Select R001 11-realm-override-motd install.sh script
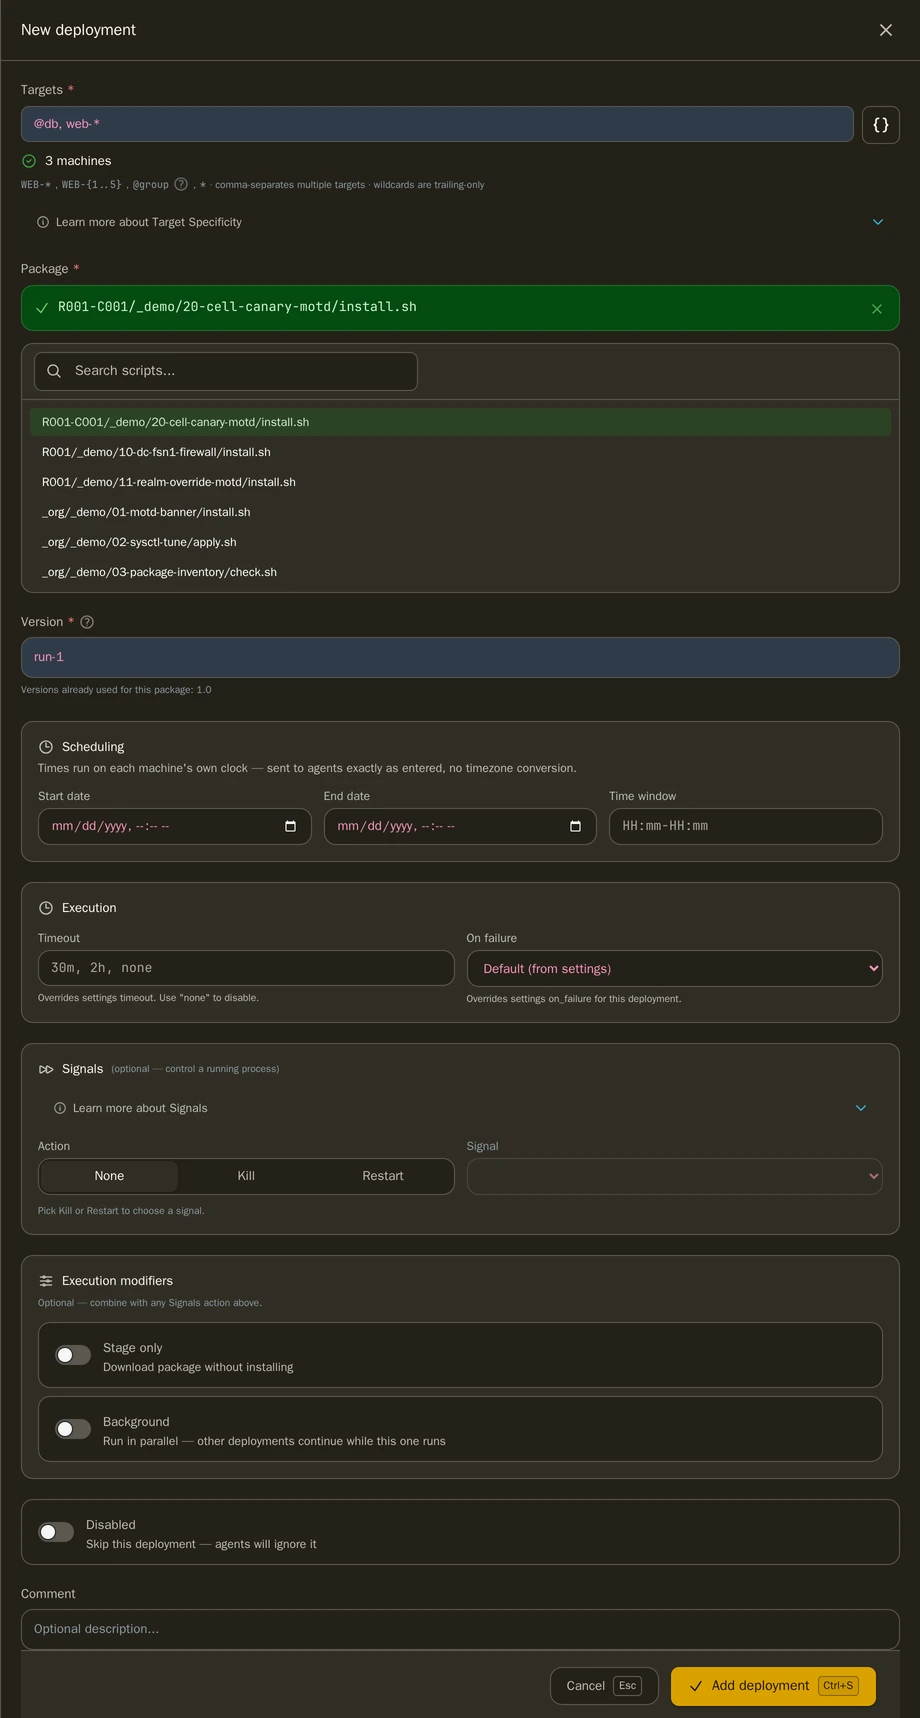 [460, 482]
